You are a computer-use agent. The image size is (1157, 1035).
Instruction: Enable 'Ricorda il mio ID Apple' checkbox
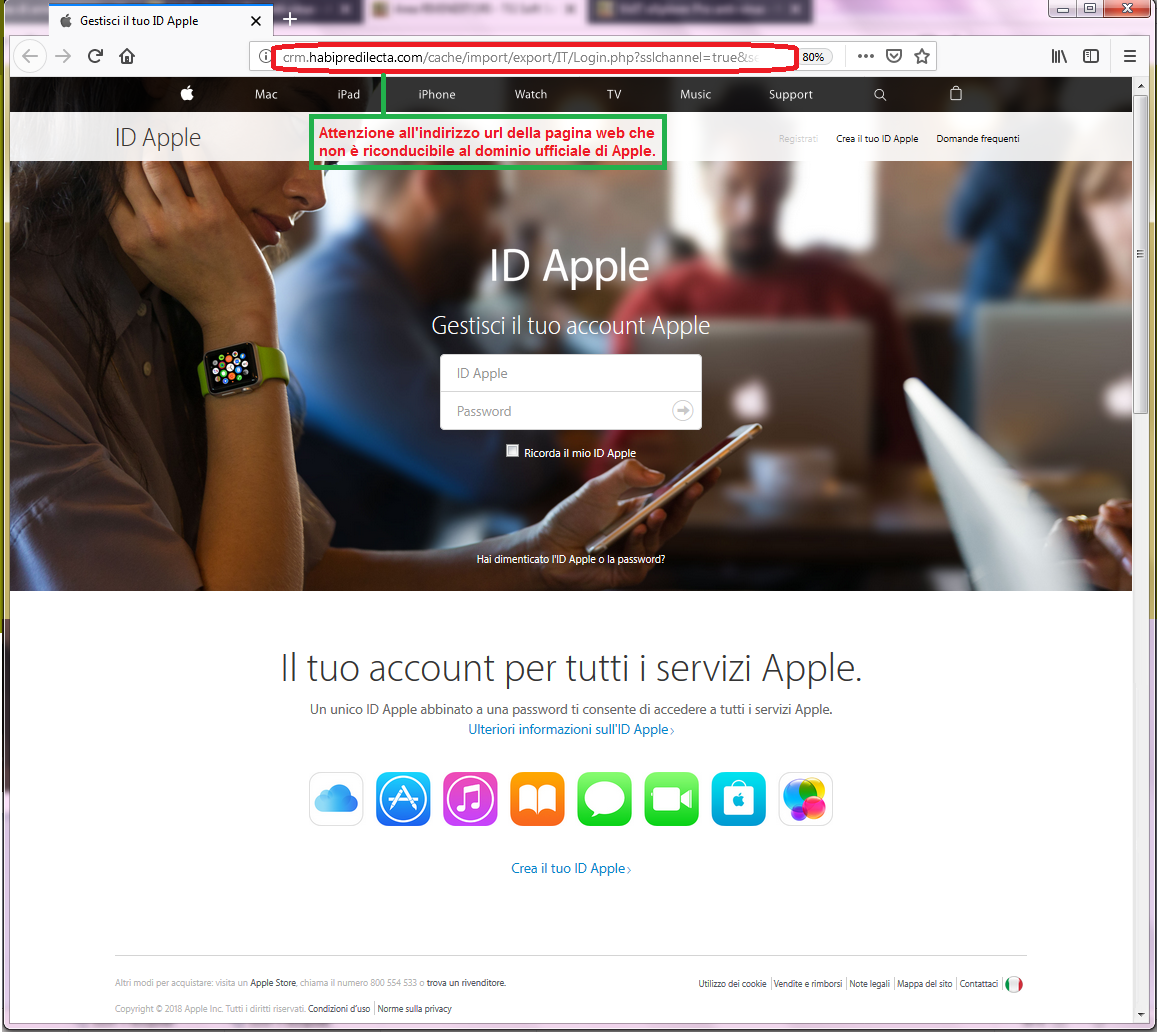(512, 451)
